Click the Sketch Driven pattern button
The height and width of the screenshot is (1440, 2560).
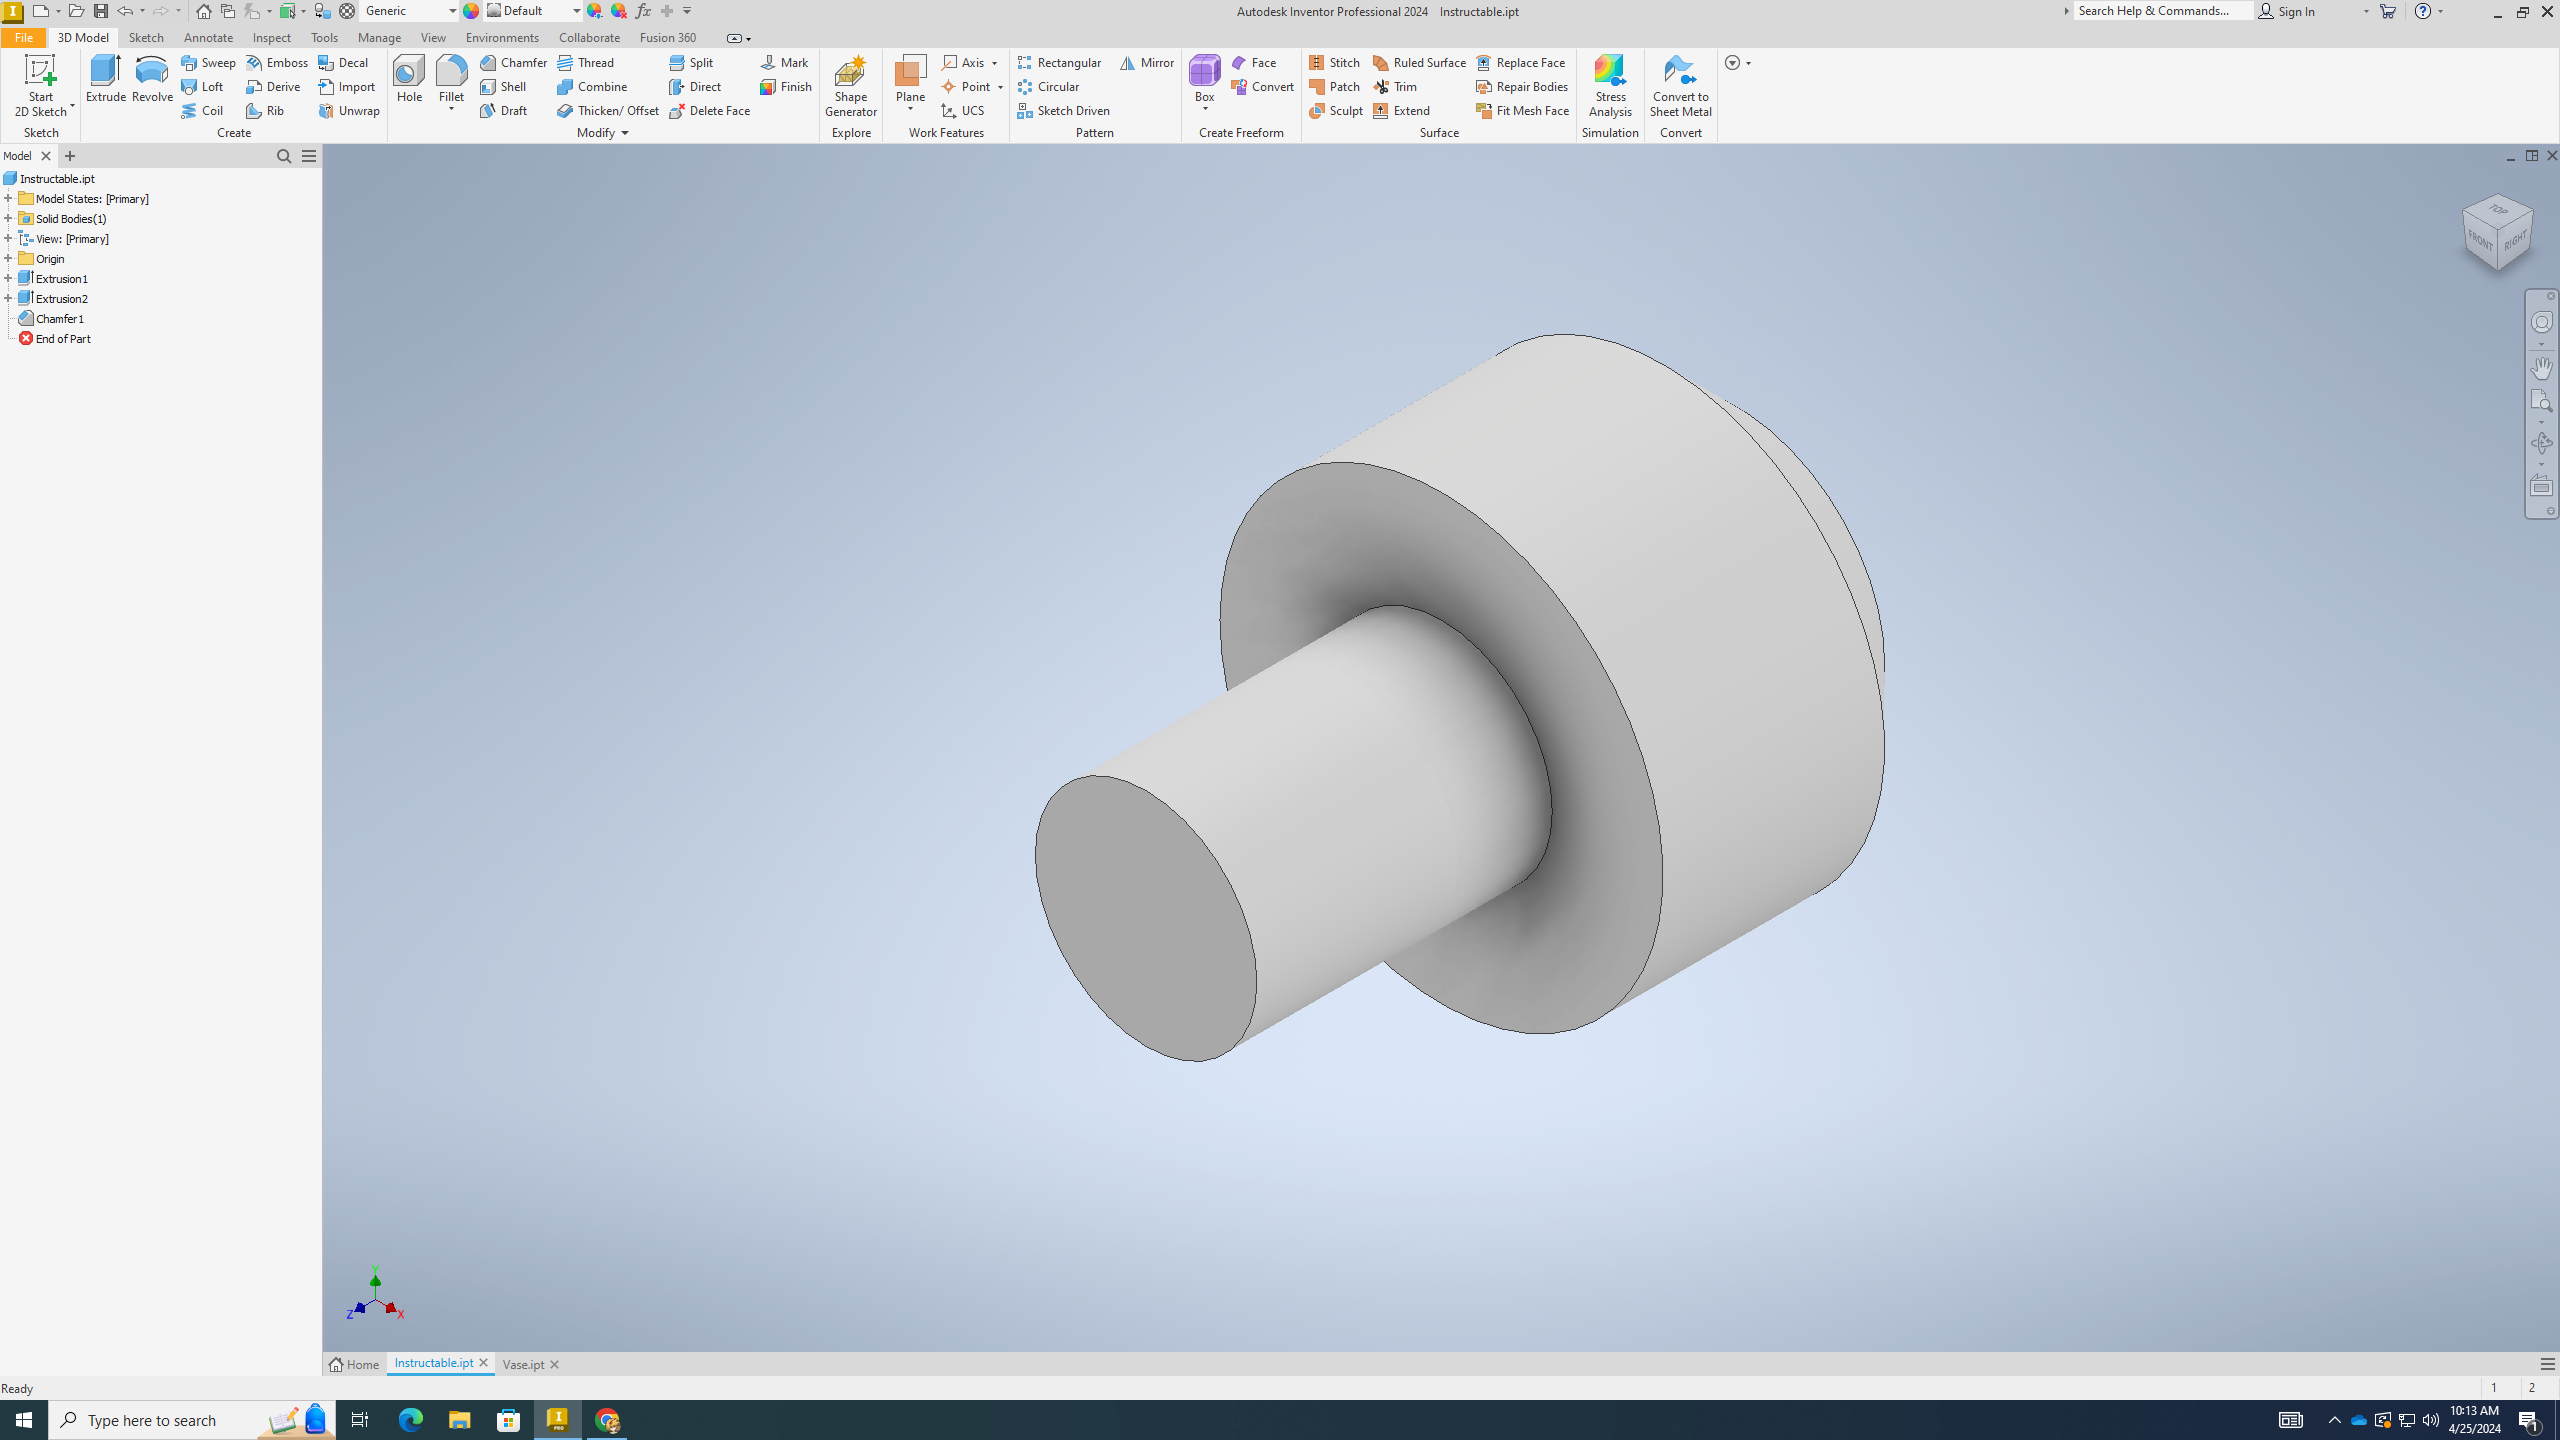tap(1063, 110)
